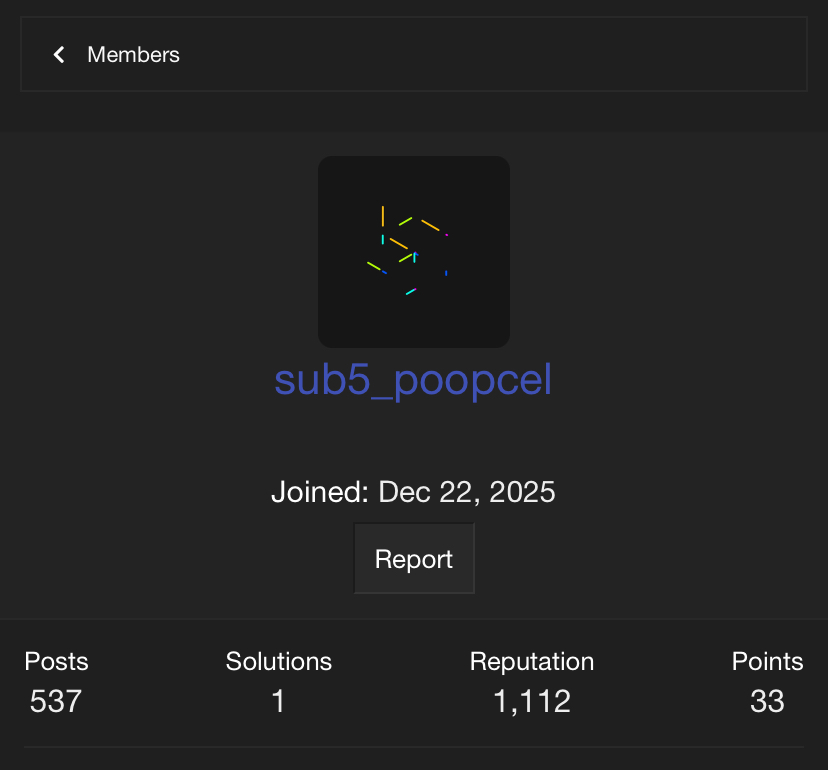The width and height of the screenshot is (828, 770).
Task: Click the 537 posts count
Action: pyautogui.click(x=55, y=702)
